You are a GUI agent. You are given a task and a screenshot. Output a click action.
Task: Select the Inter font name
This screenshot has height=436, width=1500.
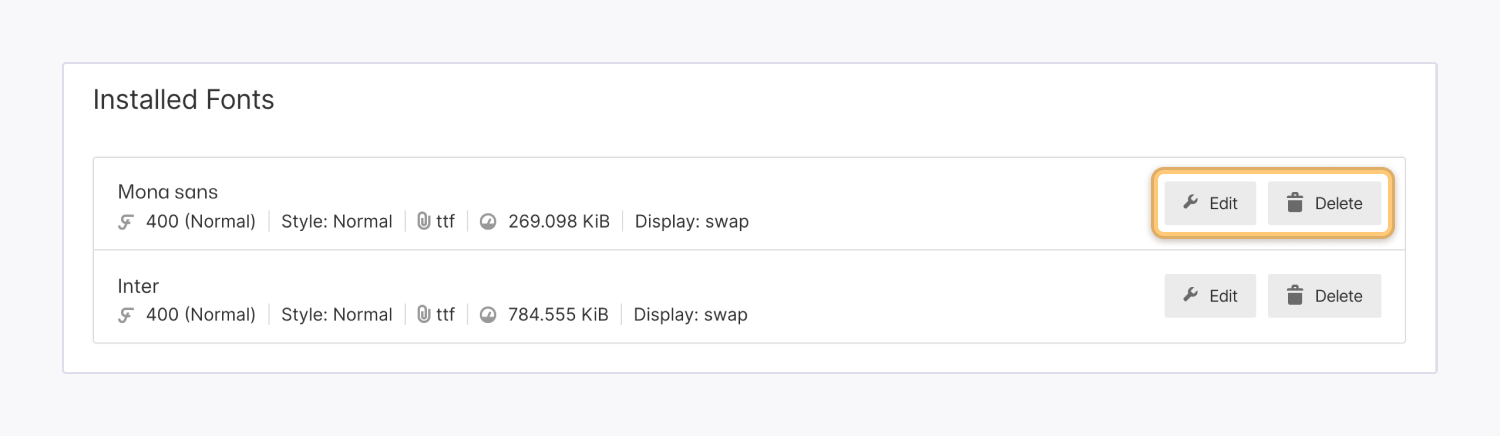pyautogui.click(x=139, y=286)
